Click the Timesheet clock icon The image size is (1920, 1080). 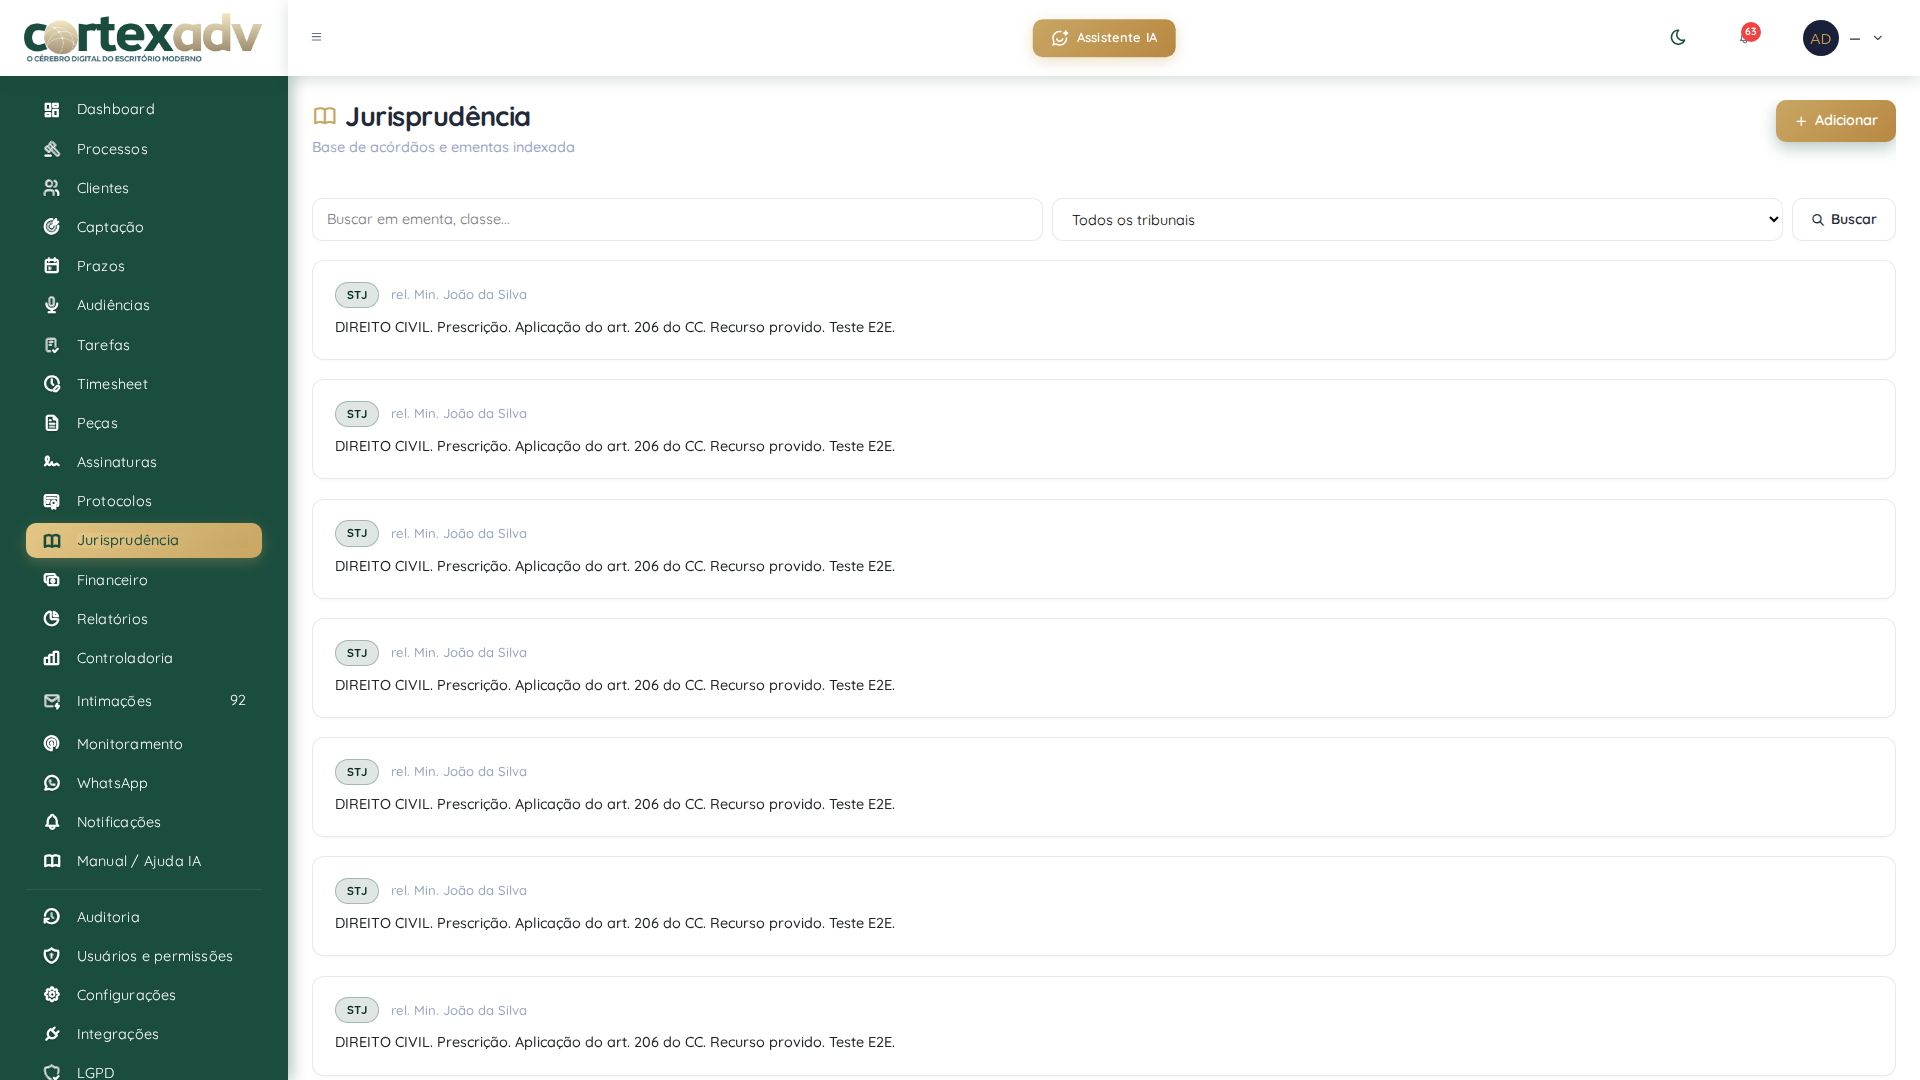[52, 385]
